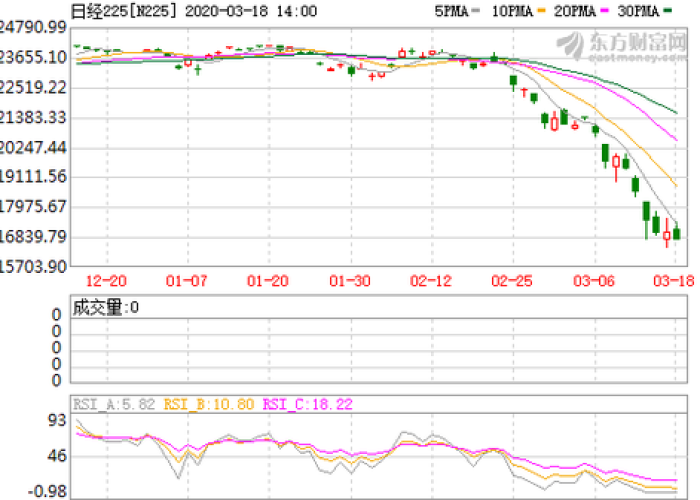Viewport: 700px width, 500px height.
Task: Click the RSI_A:5.82 indicator label
Action: click(x=114, y=404)
